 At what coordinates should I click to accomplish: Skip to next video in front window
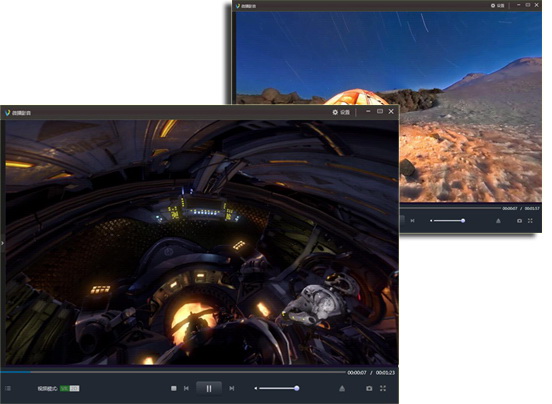click(x=232, y=388)
